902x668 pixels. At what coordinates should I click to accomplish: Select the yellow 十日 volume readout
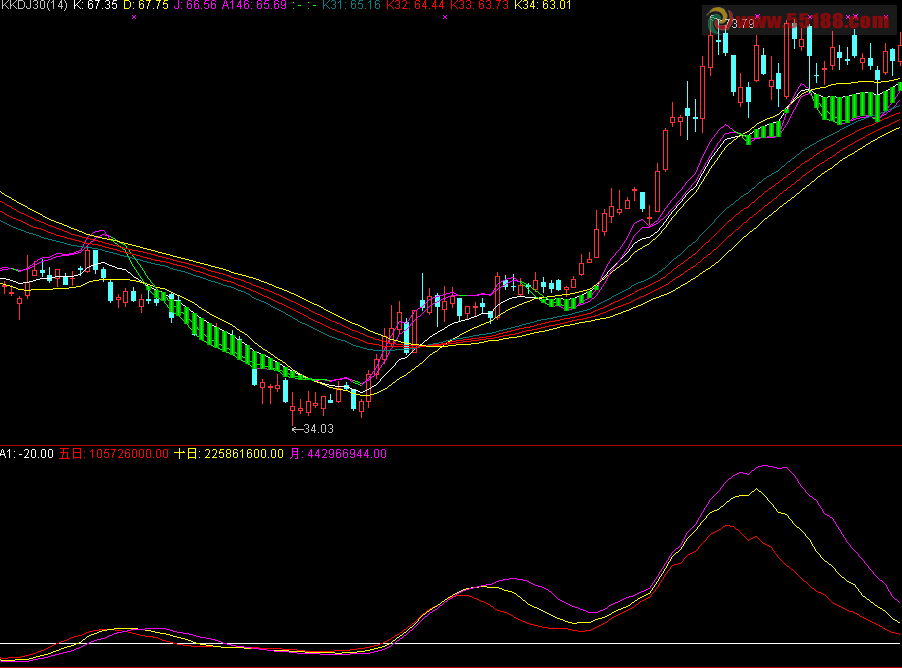pos(229,454)
